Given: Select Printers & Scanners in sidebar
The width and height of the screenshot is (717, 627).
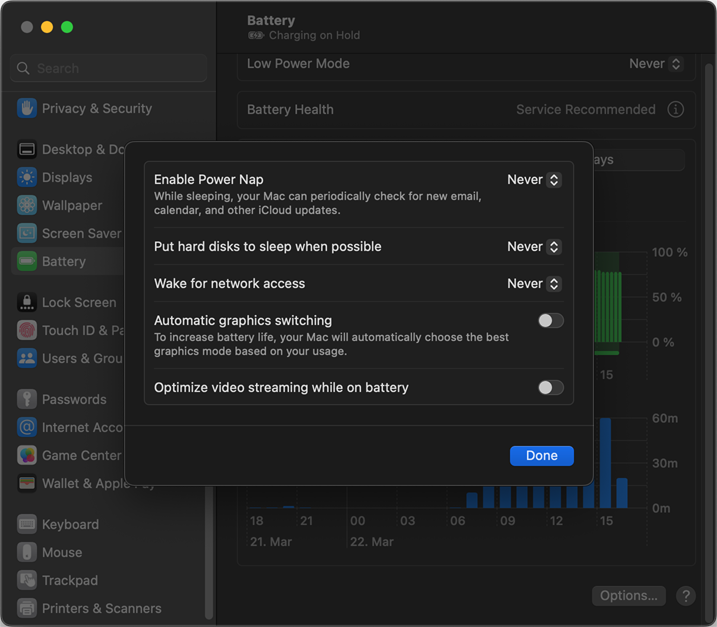Looking at the screenshot, I should coord(101,608).
